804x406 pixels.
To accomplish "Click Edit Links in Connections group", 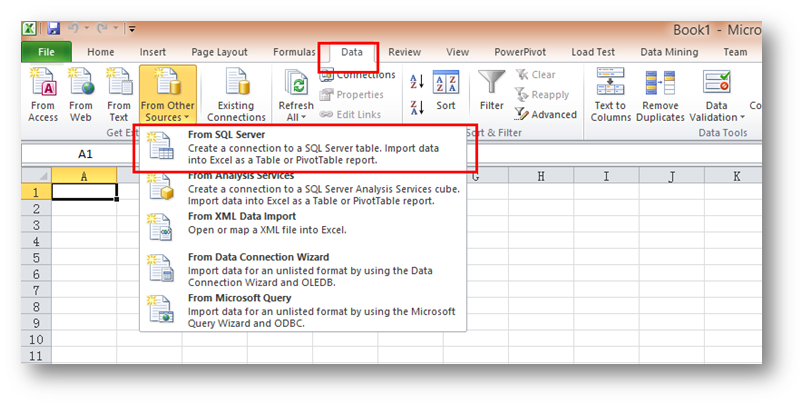I will 350,114.
